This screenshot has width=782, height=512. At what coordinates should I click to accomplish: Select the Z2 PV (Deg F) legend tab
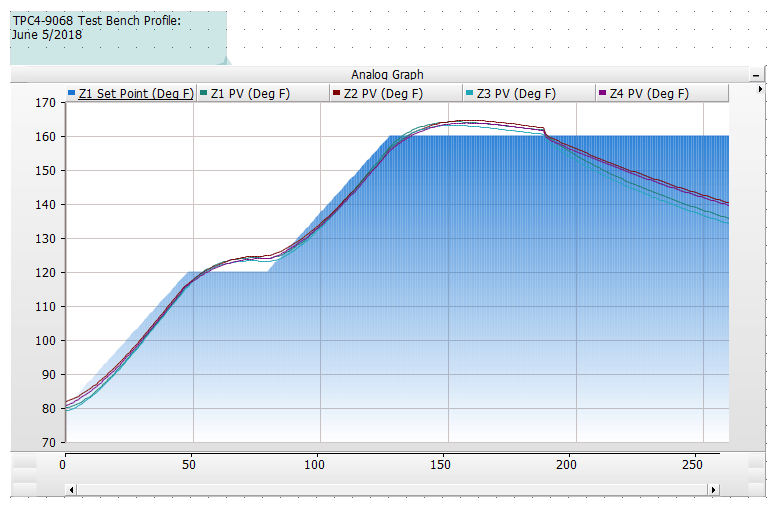coord(396,93)
